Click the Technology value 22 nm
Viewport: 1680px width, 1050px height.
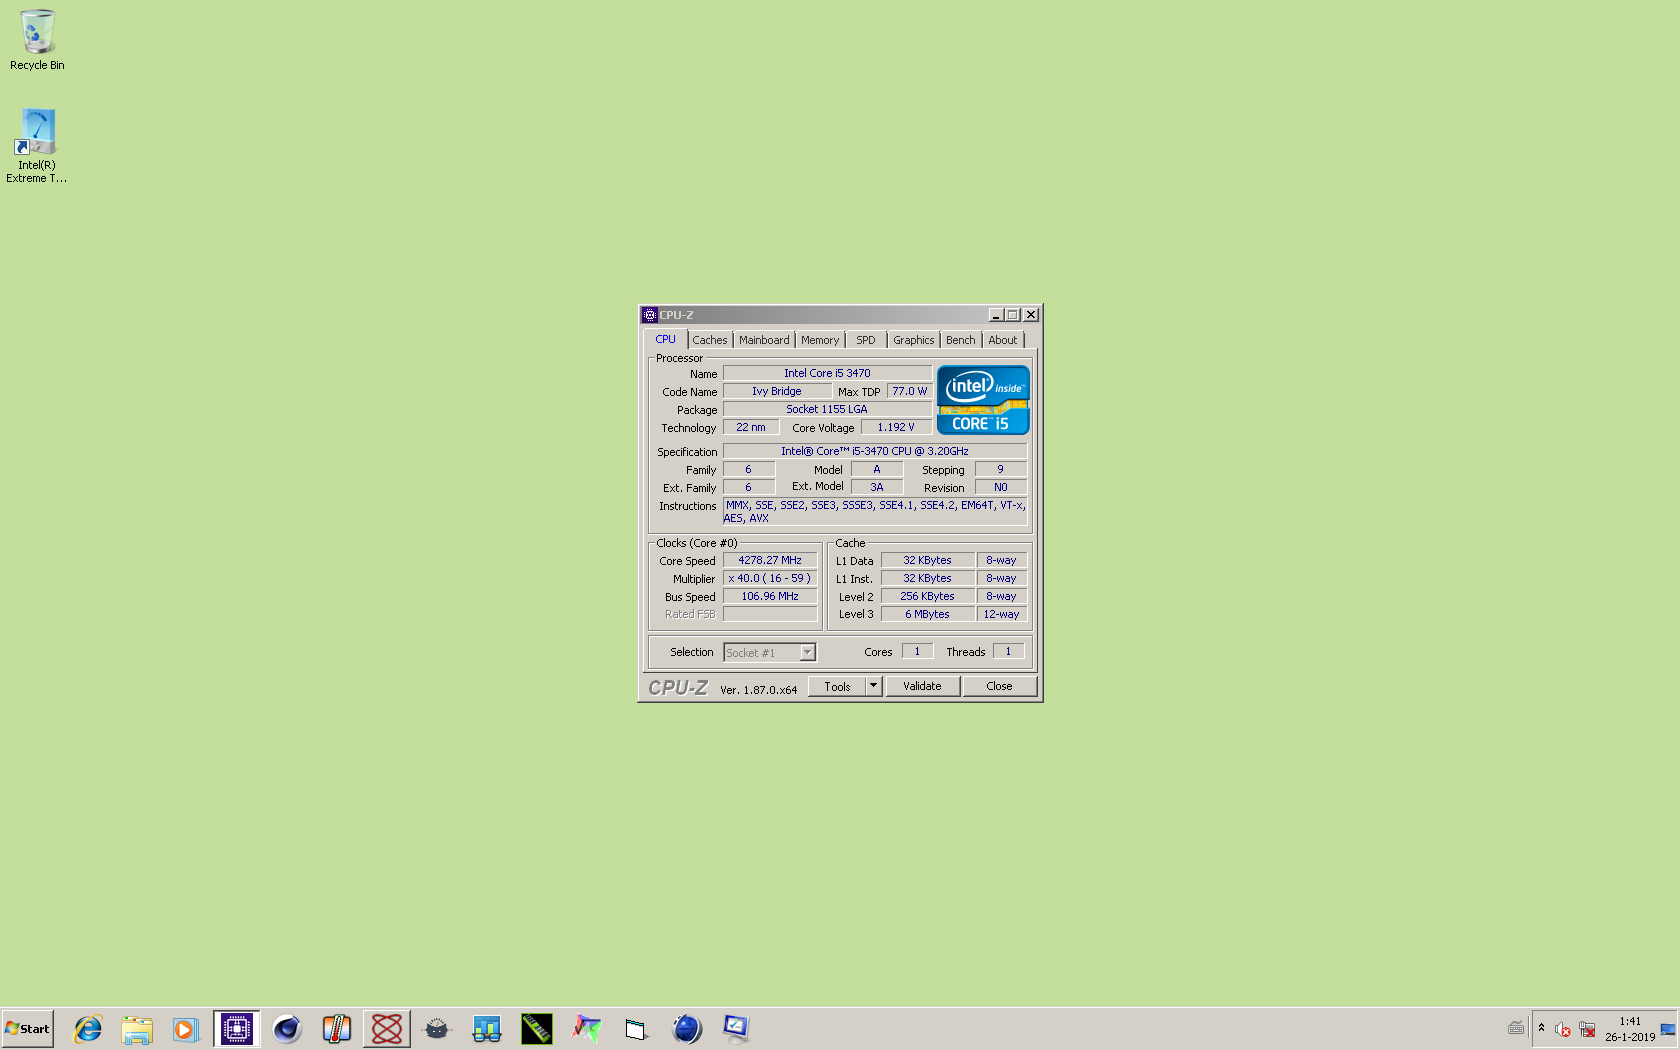pyautogui.click(x=751, y=427)
